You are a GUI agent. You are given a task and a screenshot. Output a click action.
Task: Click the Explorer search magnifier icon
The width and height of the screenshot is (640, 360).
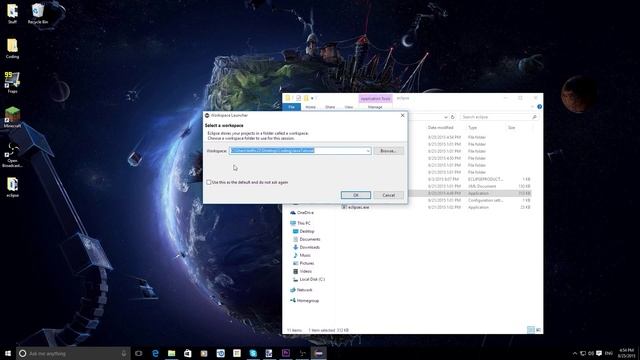pyautogui.click(x=534, y=117)
